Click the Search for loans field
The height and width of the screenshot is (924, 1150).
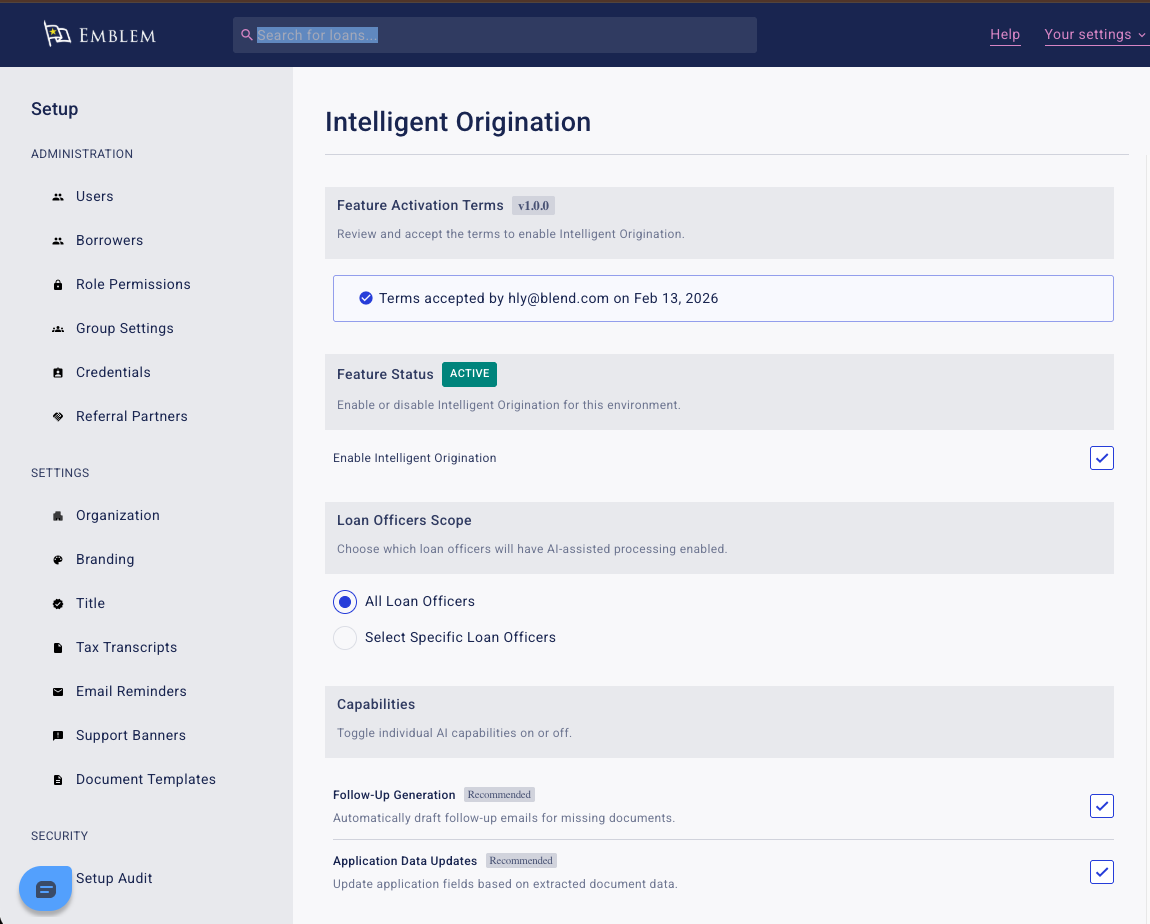tap(495, 35)
